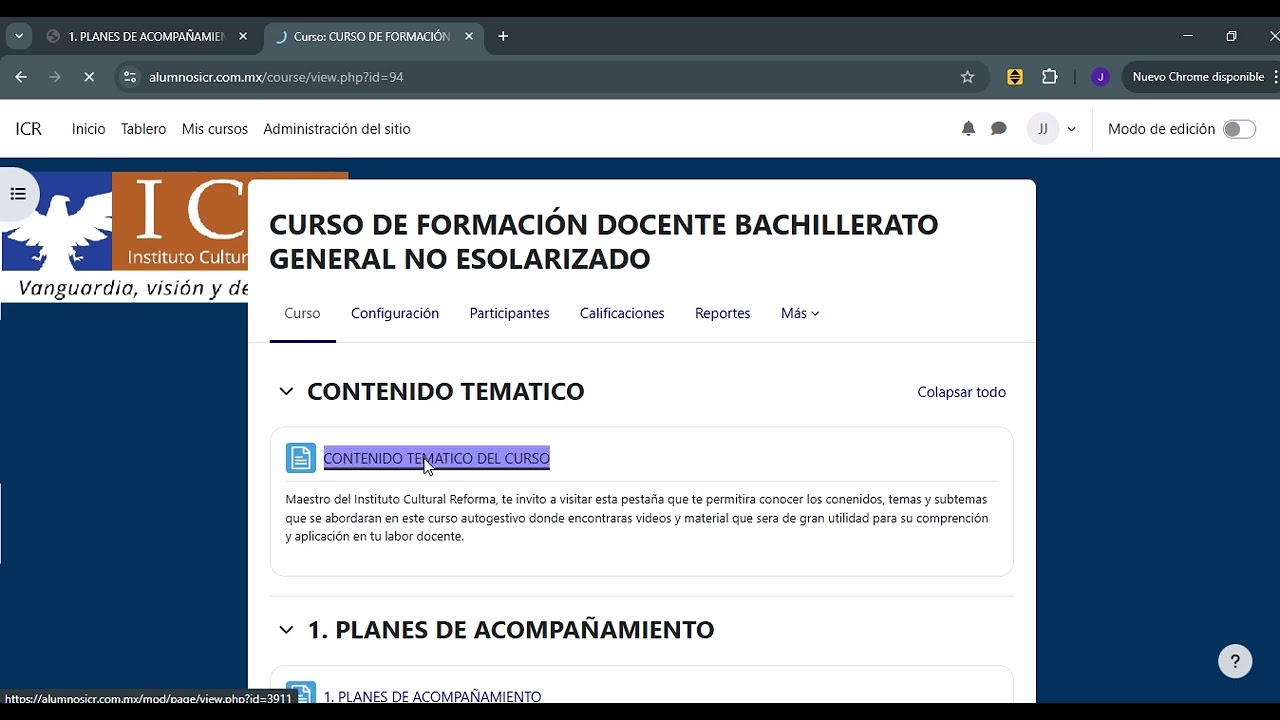
Task: Open Tablero in navigation
Action: pos(143,129)
